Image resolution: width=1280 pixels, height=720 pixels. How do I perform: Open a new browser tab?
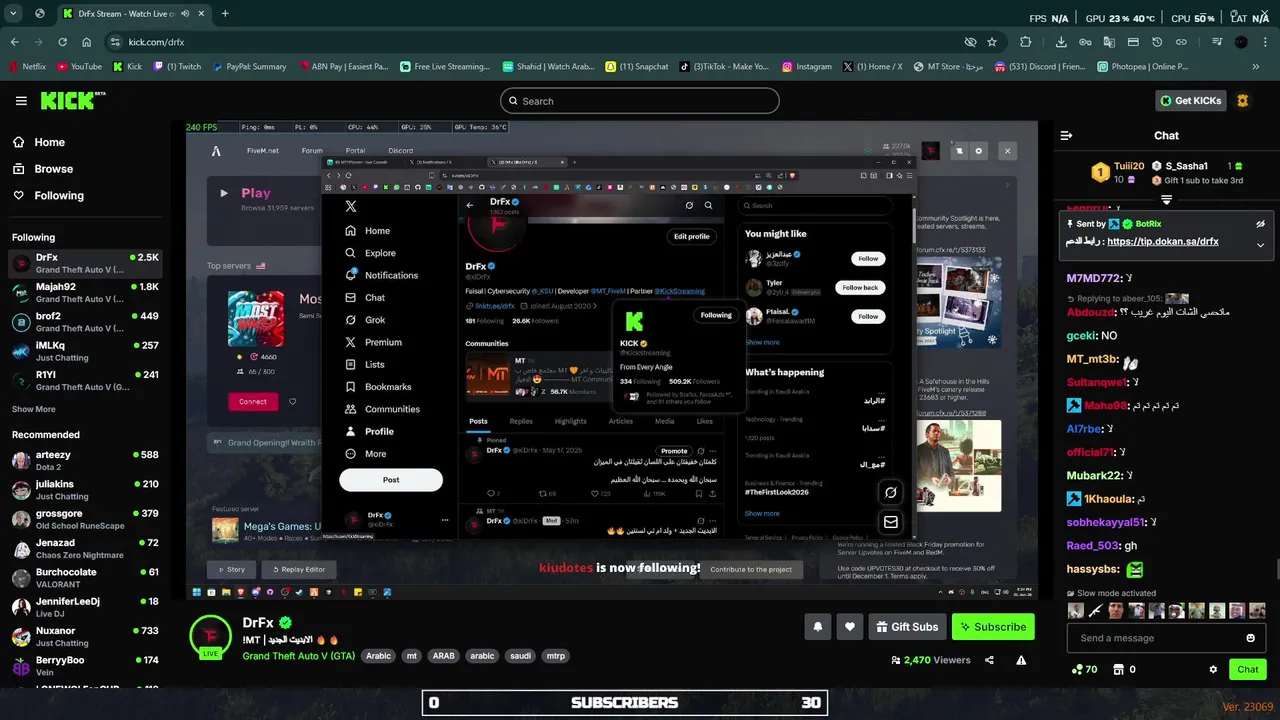[x=225, y=14]
